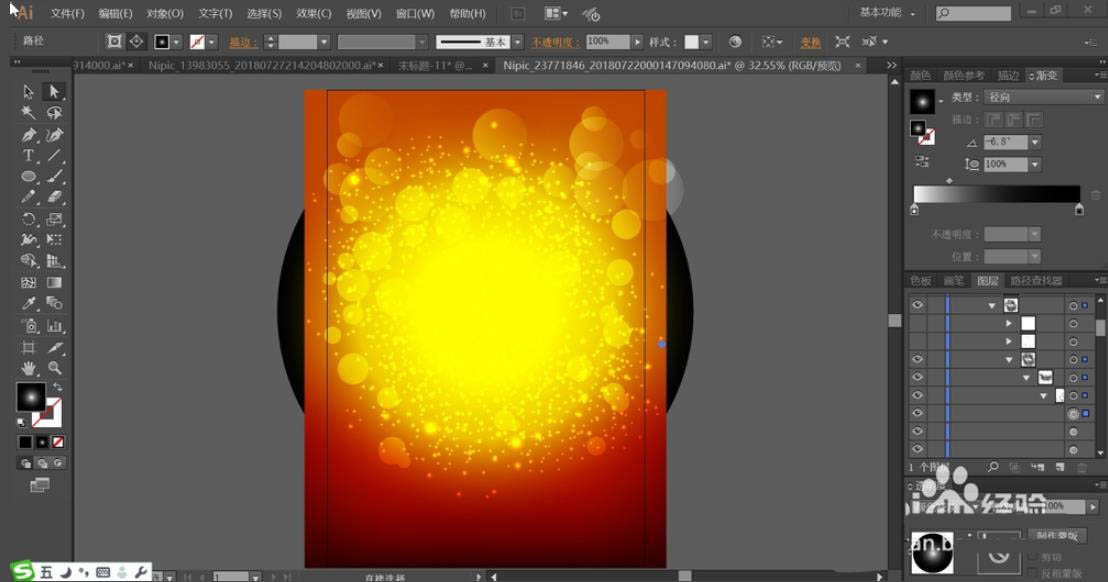
Task: Select the Rotate tool
Action: tap(28, 219)
